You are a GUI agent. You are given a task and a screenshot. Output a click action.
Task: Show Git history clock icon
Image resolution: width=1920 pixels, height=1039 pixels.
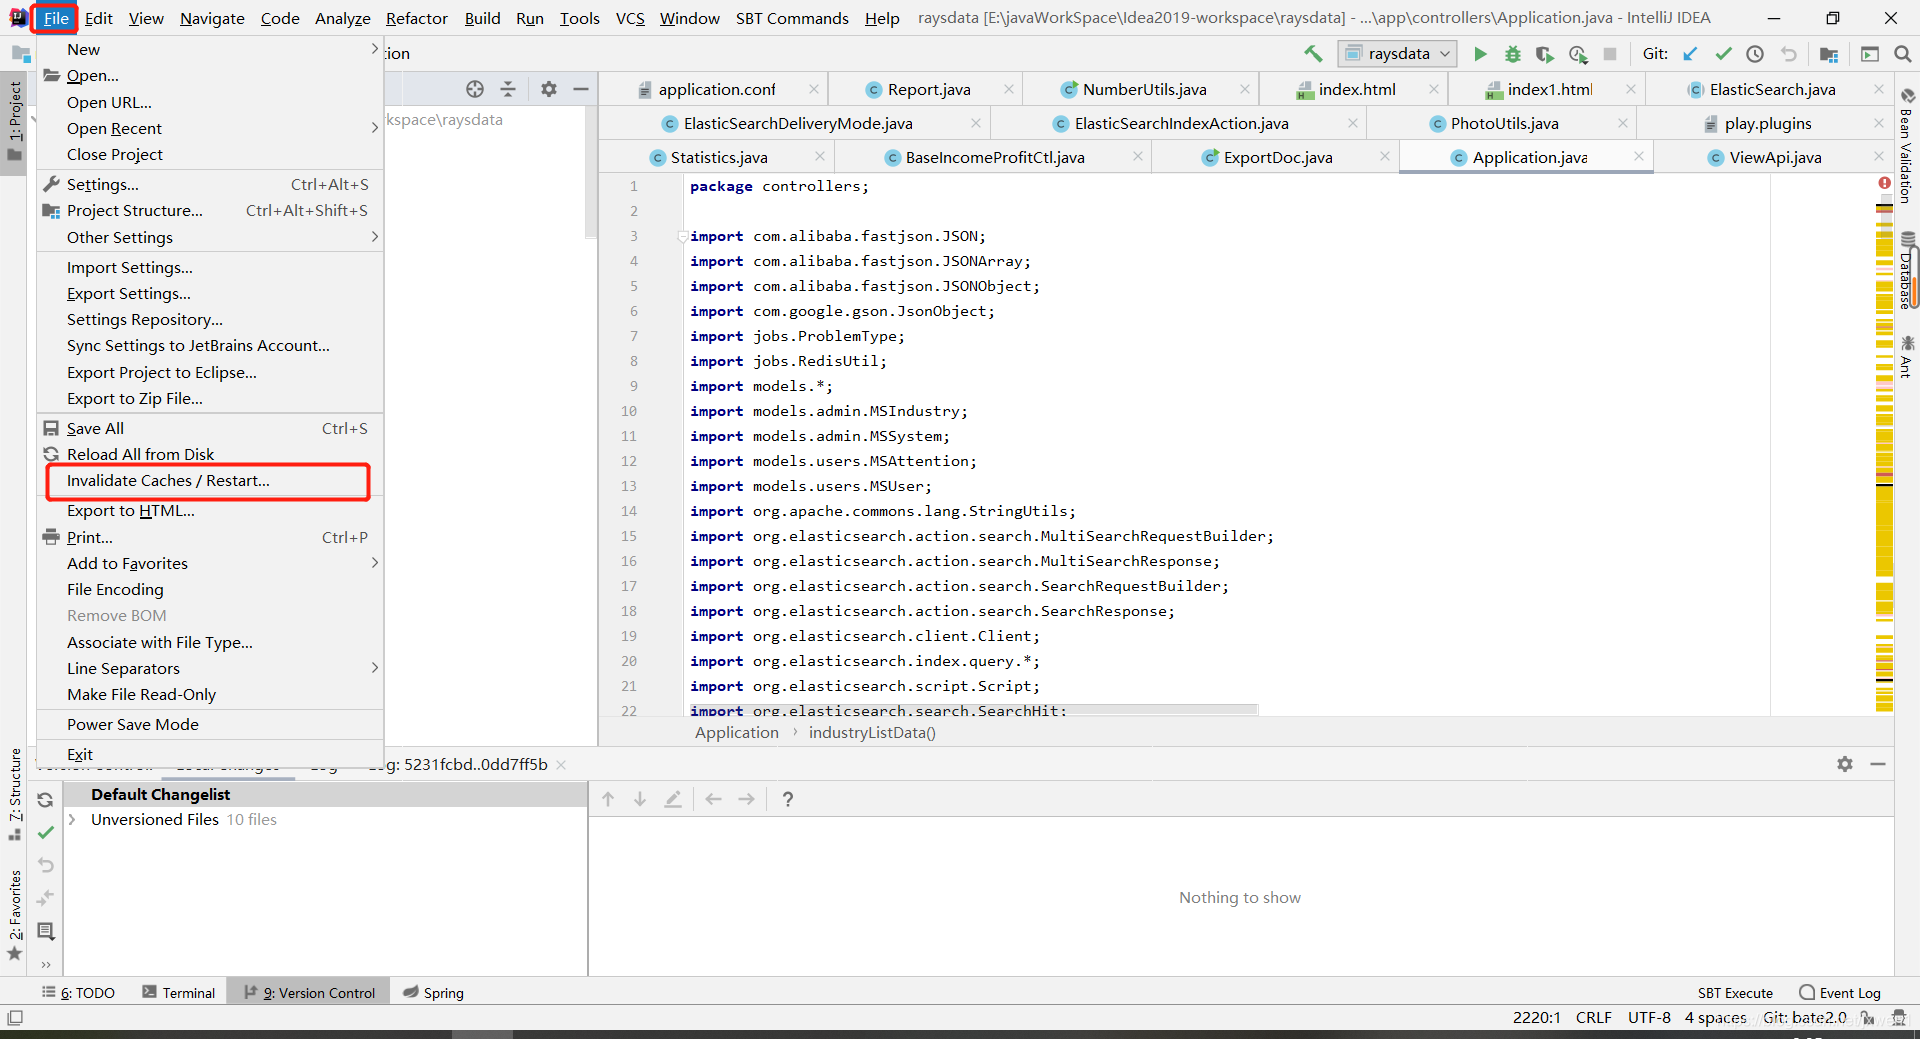1755,54
